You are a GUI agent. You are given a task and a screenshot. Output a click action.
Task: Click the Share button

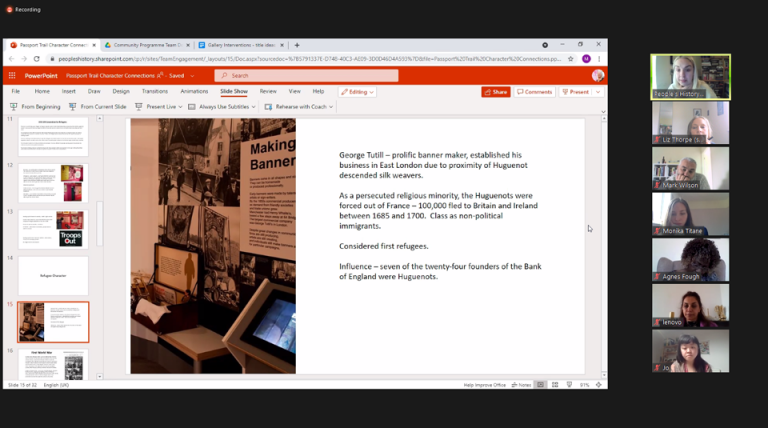(495, 91)
